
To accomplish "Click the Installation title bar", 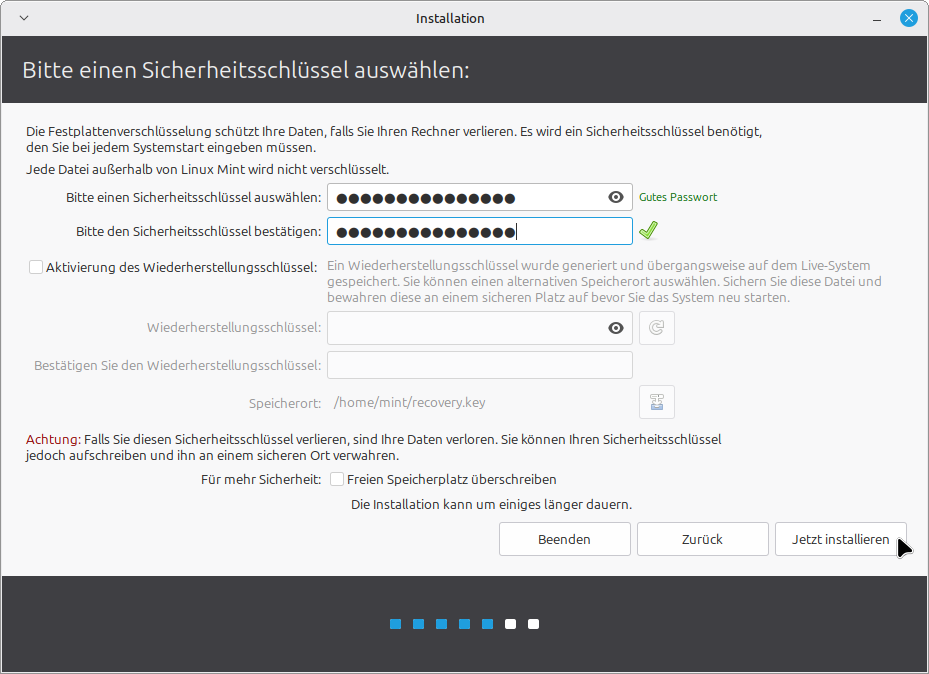I will (450, 17).
